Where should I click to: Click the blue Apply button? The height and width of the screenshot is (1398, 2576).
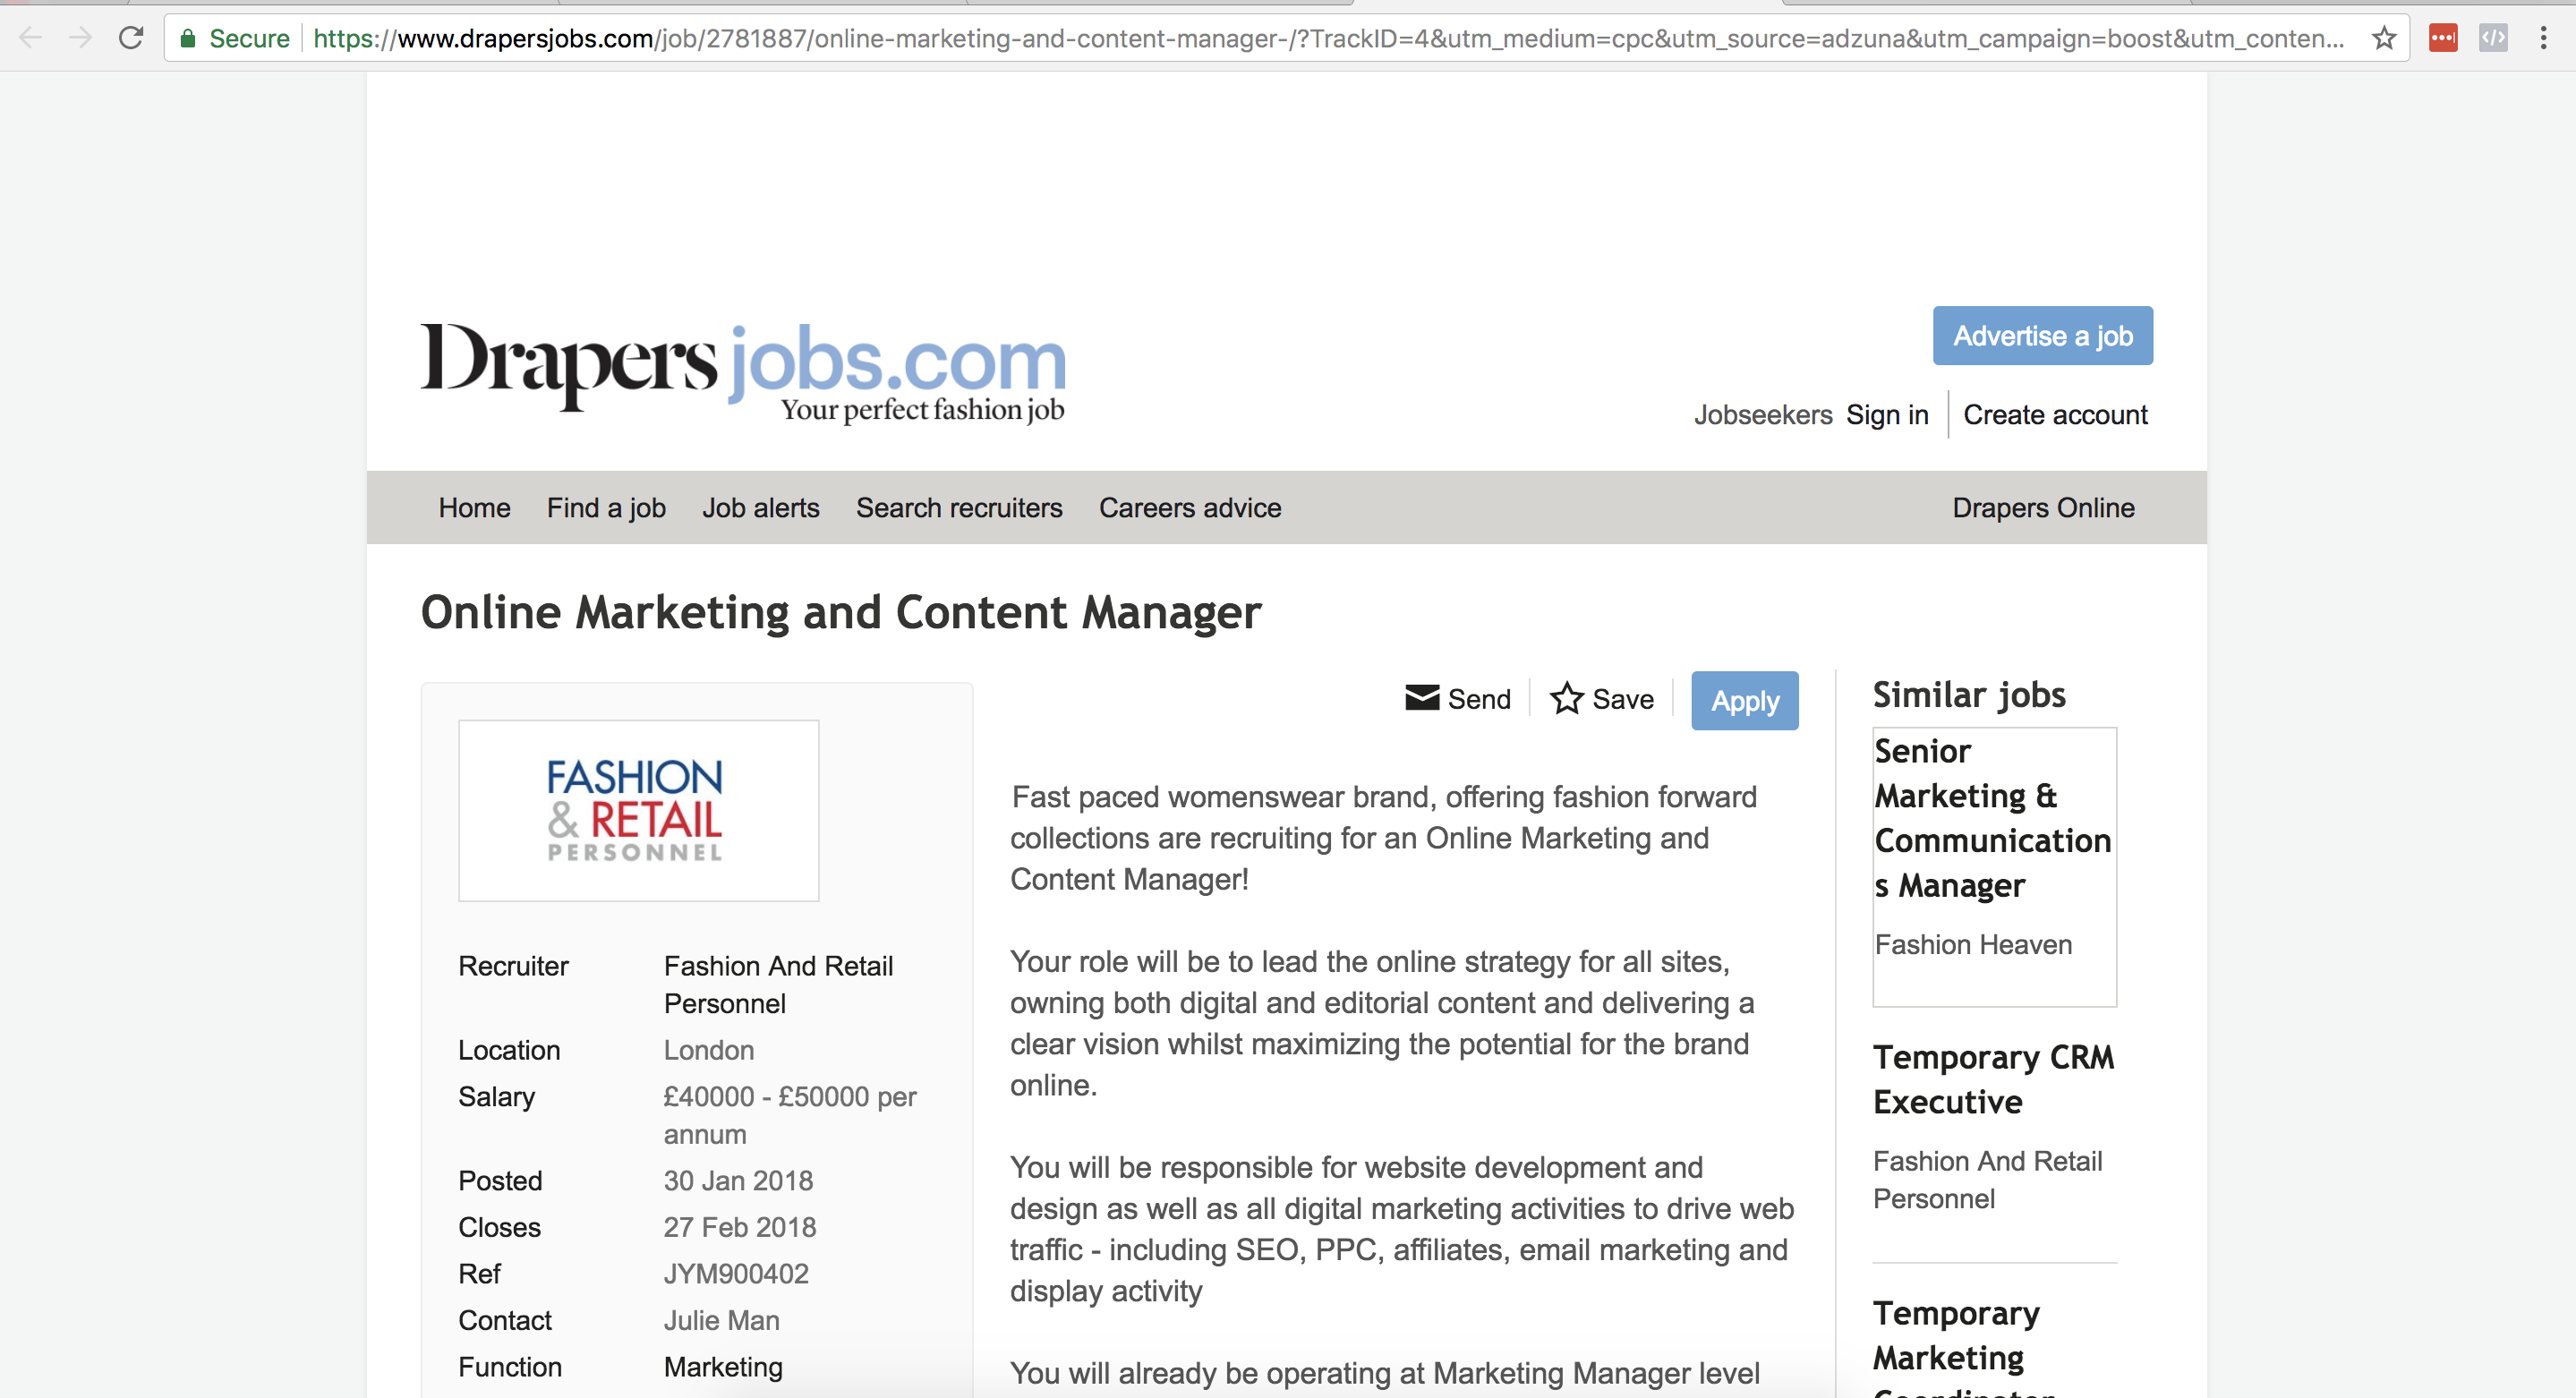coord(1744,700)
